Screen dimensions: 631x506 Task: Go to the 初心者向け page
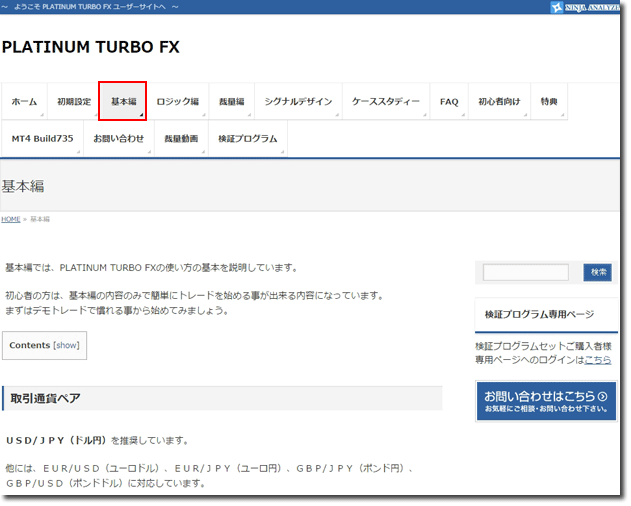click(499, 101)
